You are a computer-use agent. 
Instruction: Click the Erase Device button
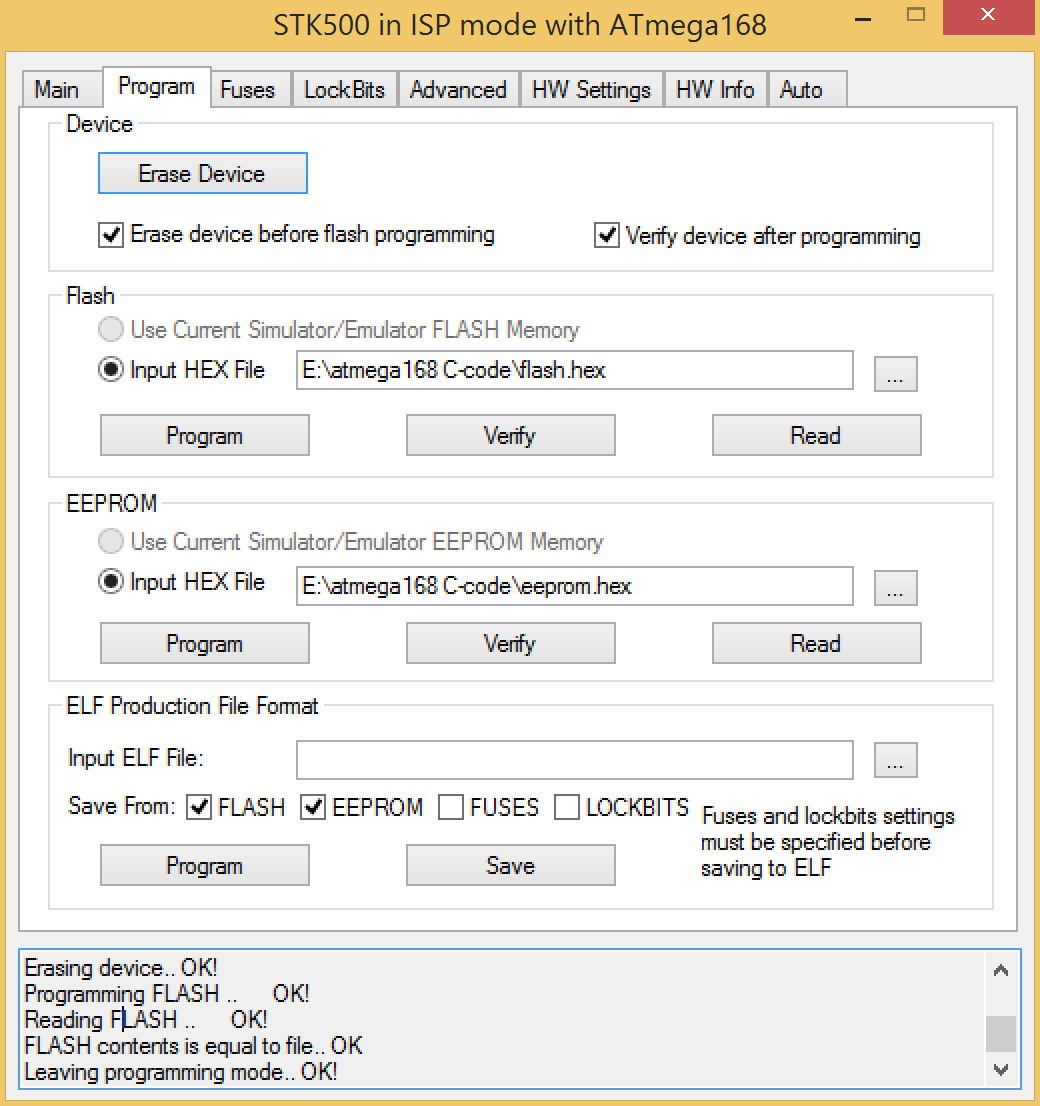[x=202, y=173]
